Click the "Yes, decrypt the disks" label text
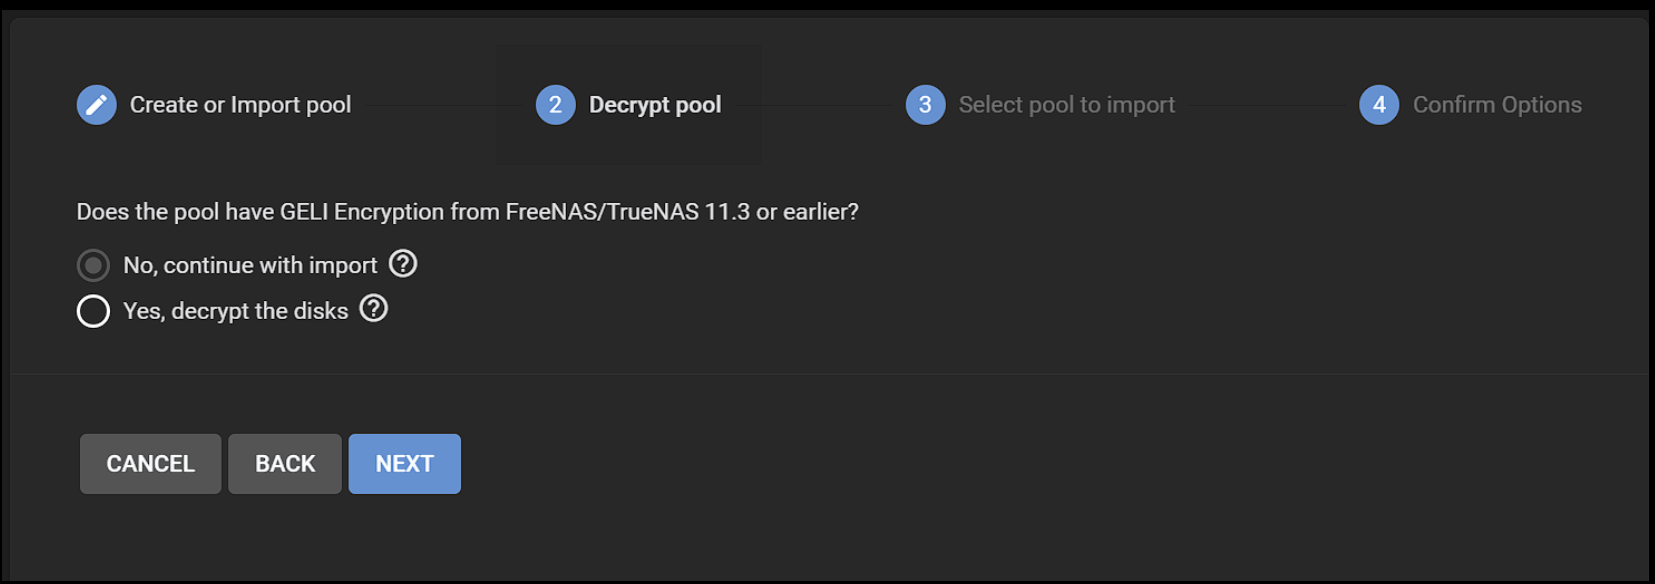Image resolution: width=1655 pixels, height=584 pixels. (235, 311)
